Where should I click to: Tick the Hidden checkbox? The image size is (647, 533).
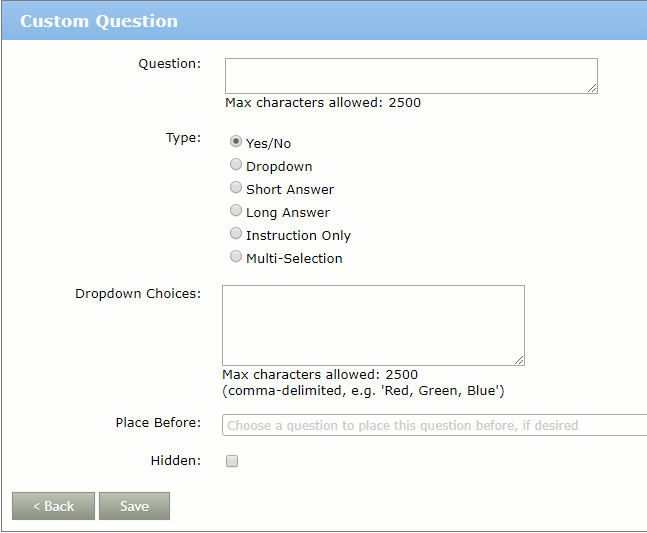[x=232, y=461]
